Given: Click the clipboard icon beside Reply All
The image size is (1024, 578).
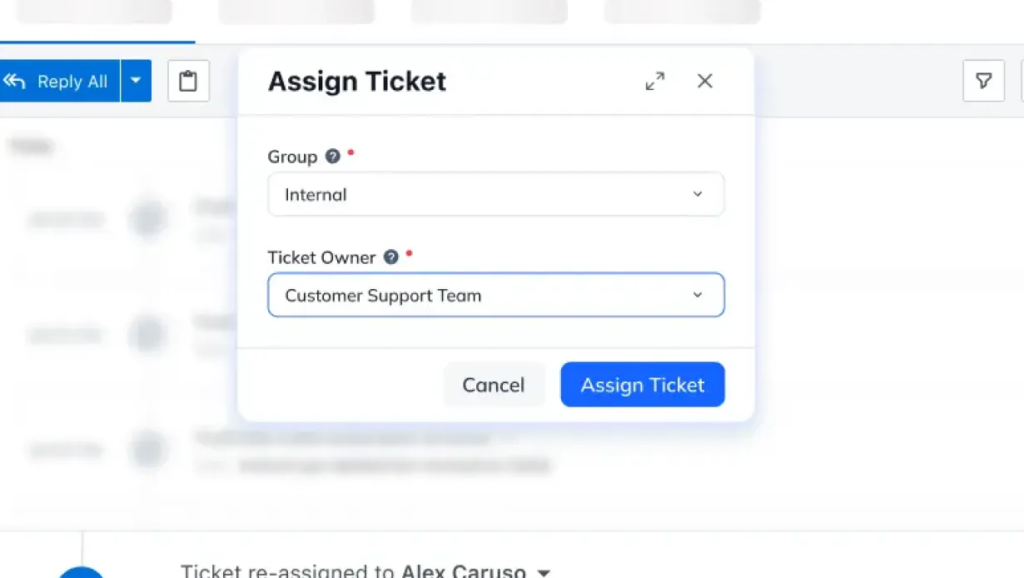Looking at the screenshot, I should [188, 81].
